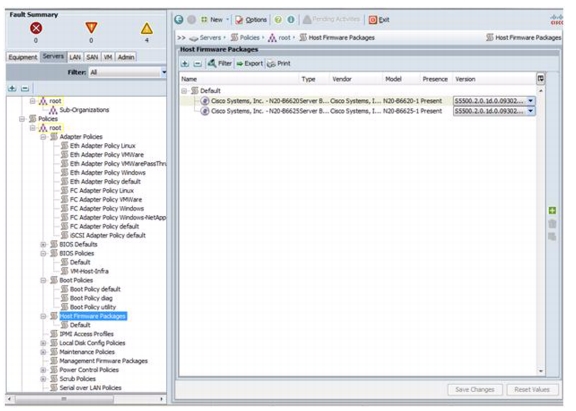The width and height of the screenshot is (576, 411).
Task: Click the Exit button in toolbar
Action: point(379,19)
